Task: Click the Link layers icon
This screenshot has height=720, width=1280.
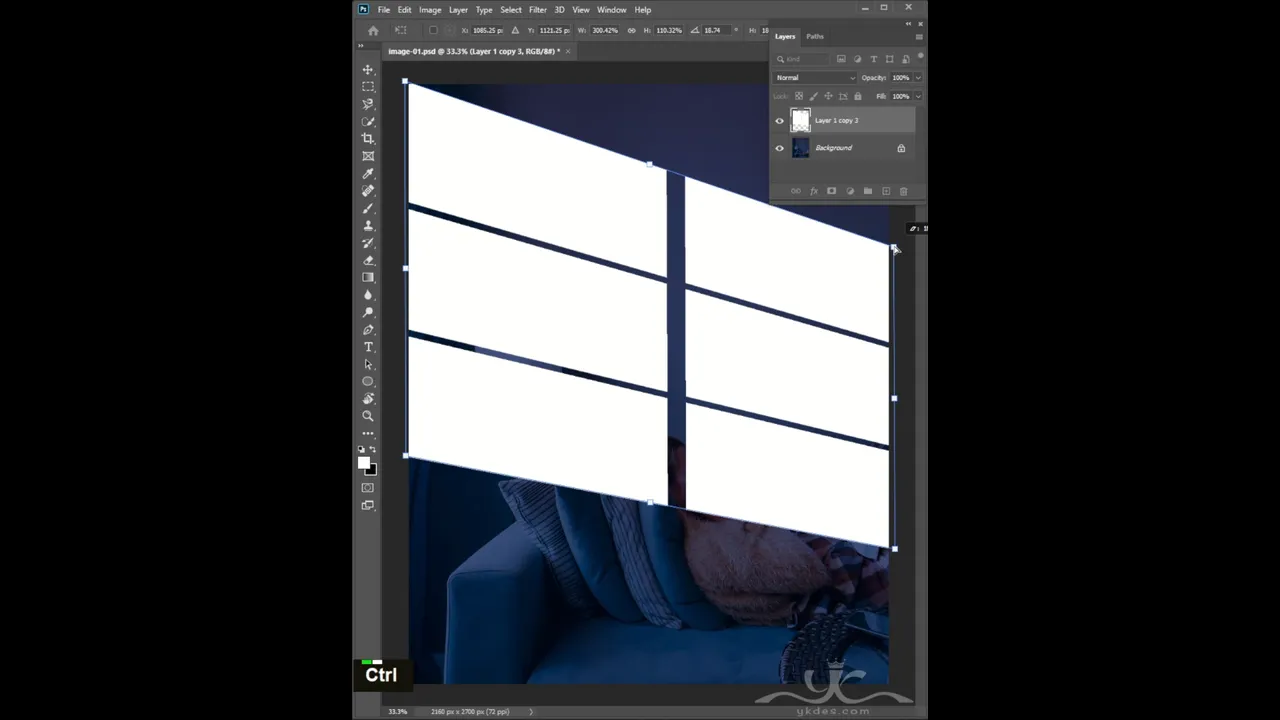Action: pyautogui.click(x=795, y=191)
